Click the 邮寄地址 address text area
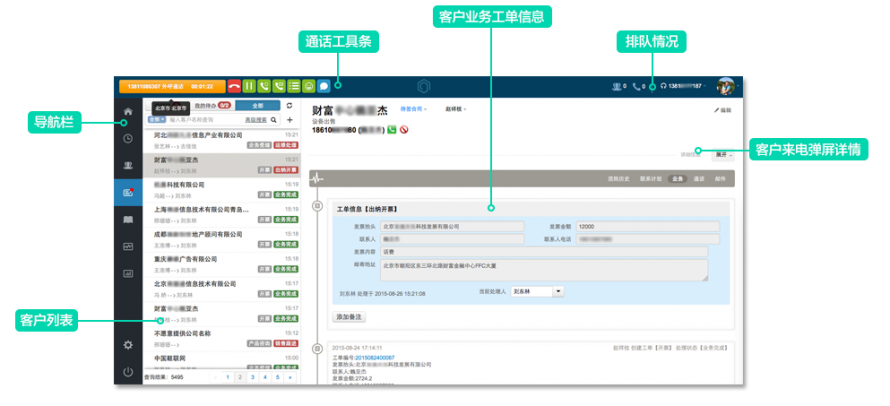Viewport: 890px width, 406px height. (x=544, y=270)
